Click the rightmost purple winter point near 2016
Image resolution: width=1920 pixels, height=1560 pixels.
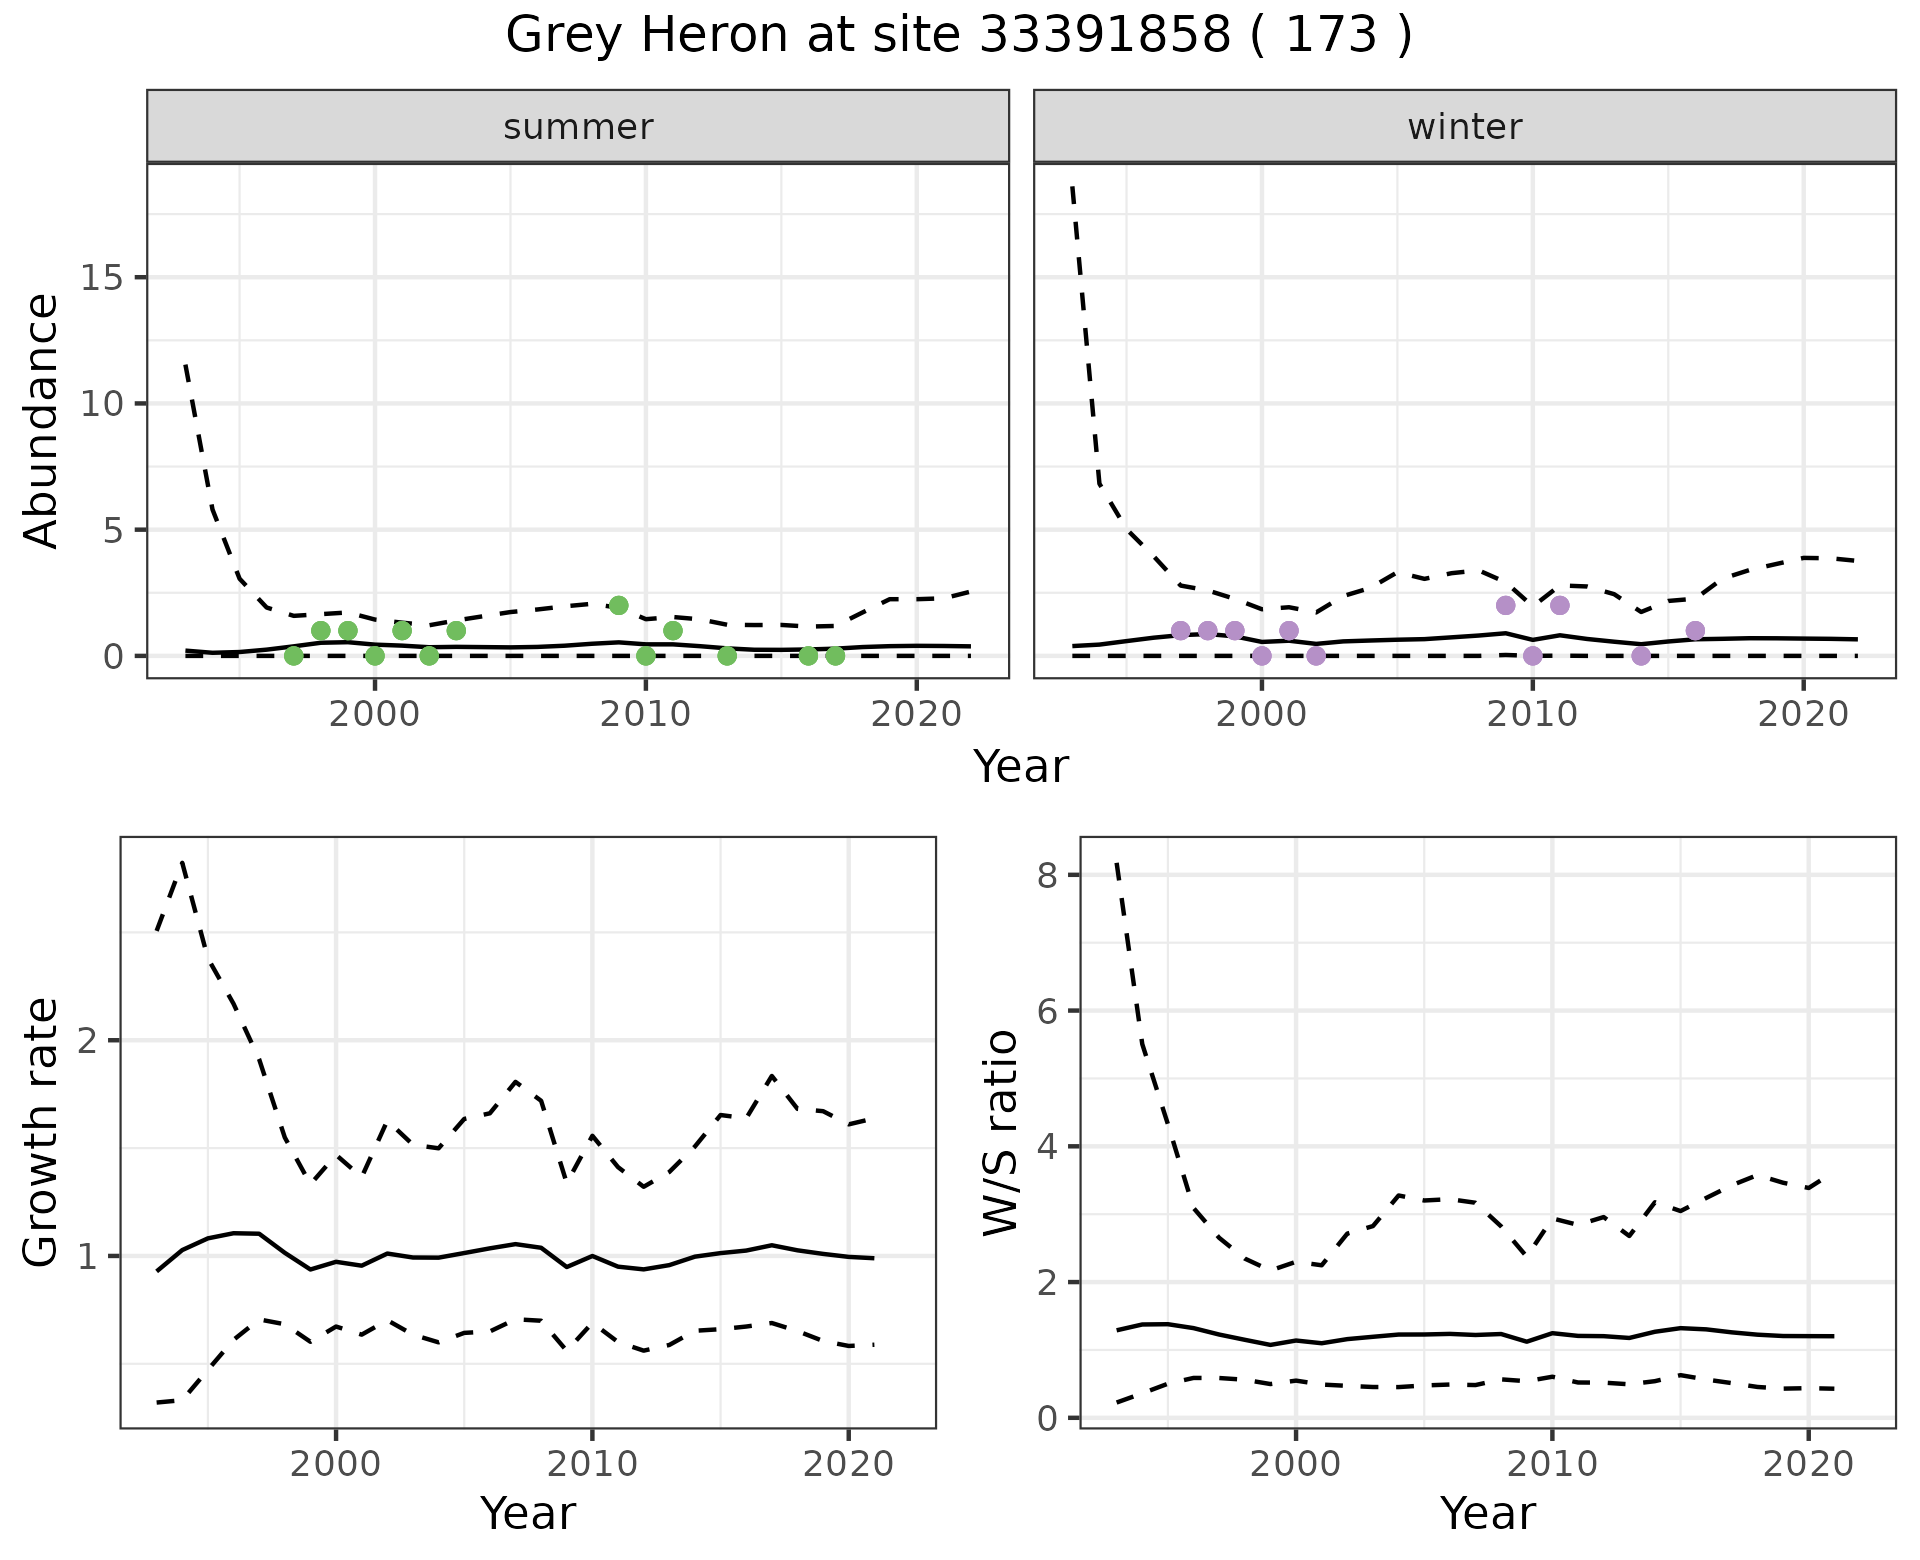click(1694, 630)
